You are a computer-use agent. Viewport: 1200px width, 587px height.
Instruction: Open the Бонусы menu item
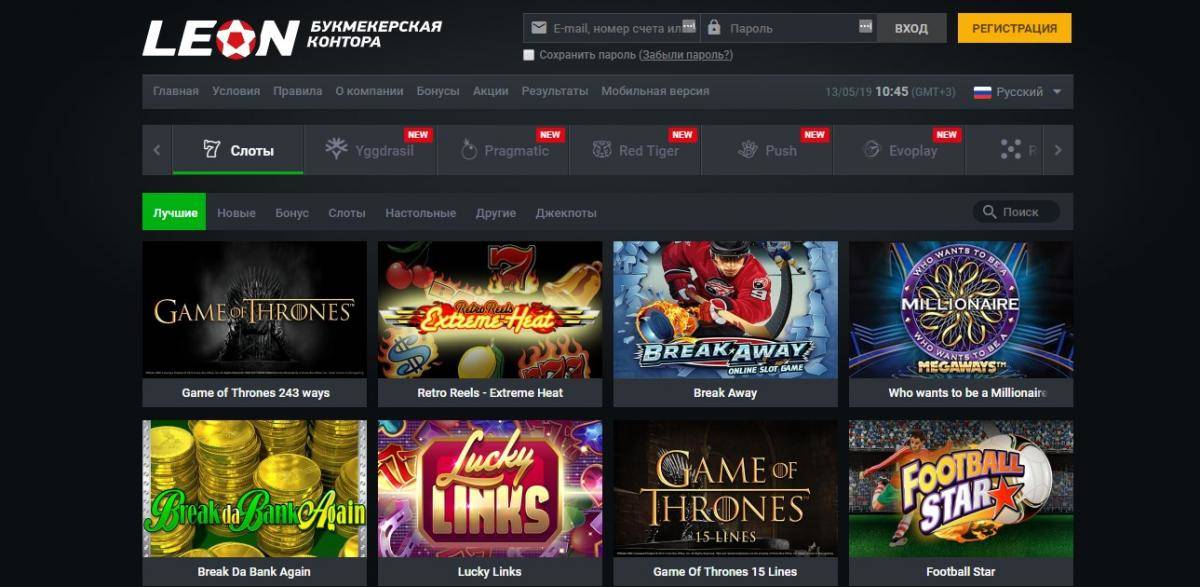click(438, 91)
